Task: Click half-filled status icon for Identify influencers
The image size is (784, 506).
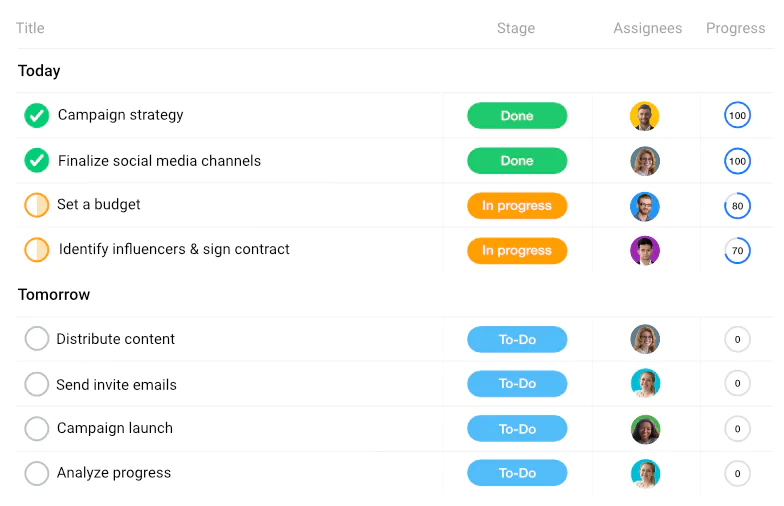Action: 37,249
